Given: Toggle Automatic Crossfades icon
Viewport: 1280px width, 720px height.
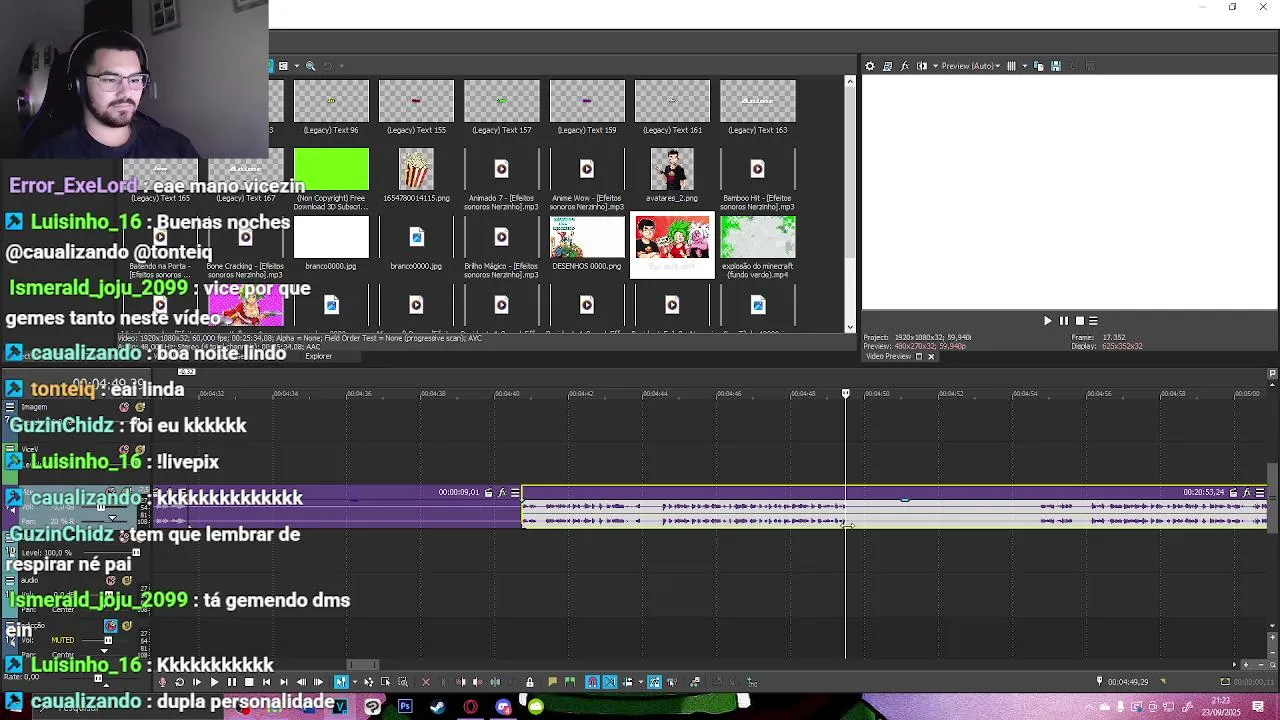Looking at the screenshot, I should [x=610, y=682].
